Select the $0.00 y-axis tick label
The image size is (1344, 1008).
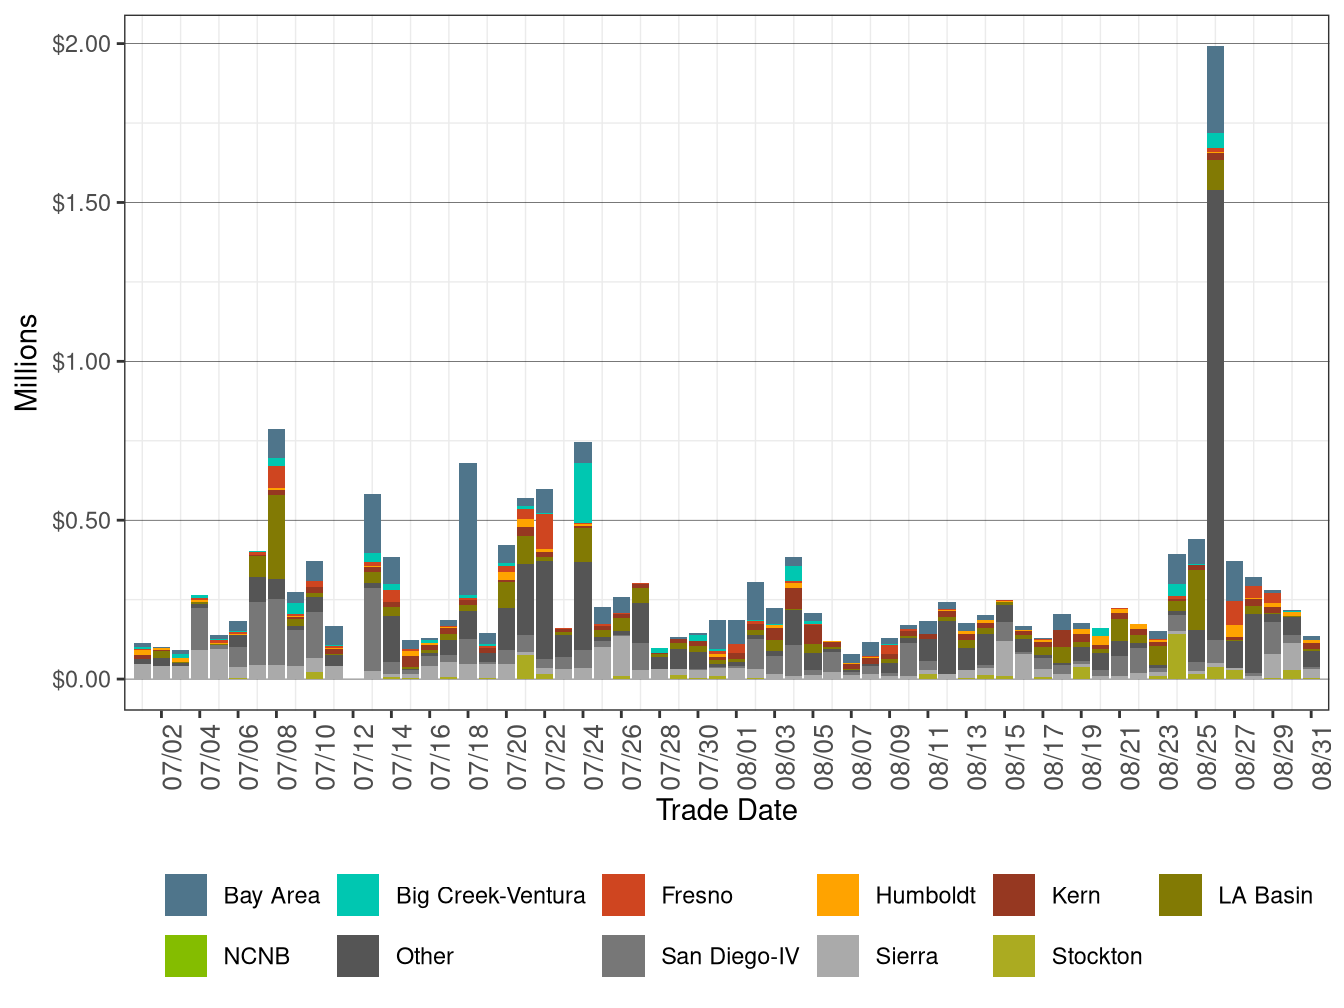(x=82, y=680)
